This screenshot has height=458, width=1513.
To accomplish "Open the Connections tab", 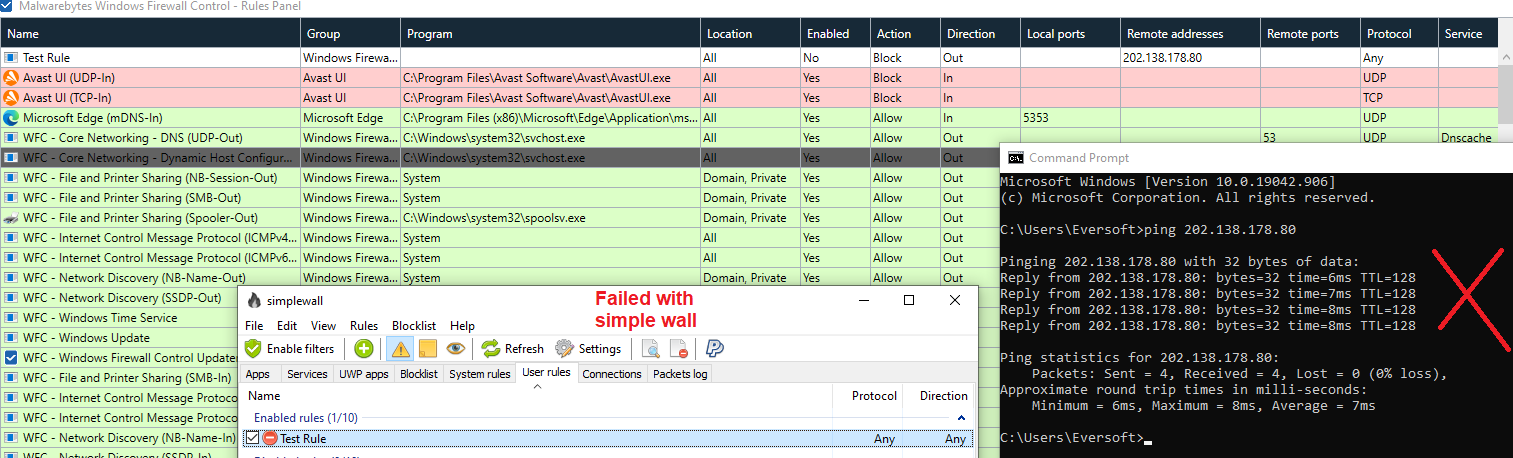I will (611, 374).
